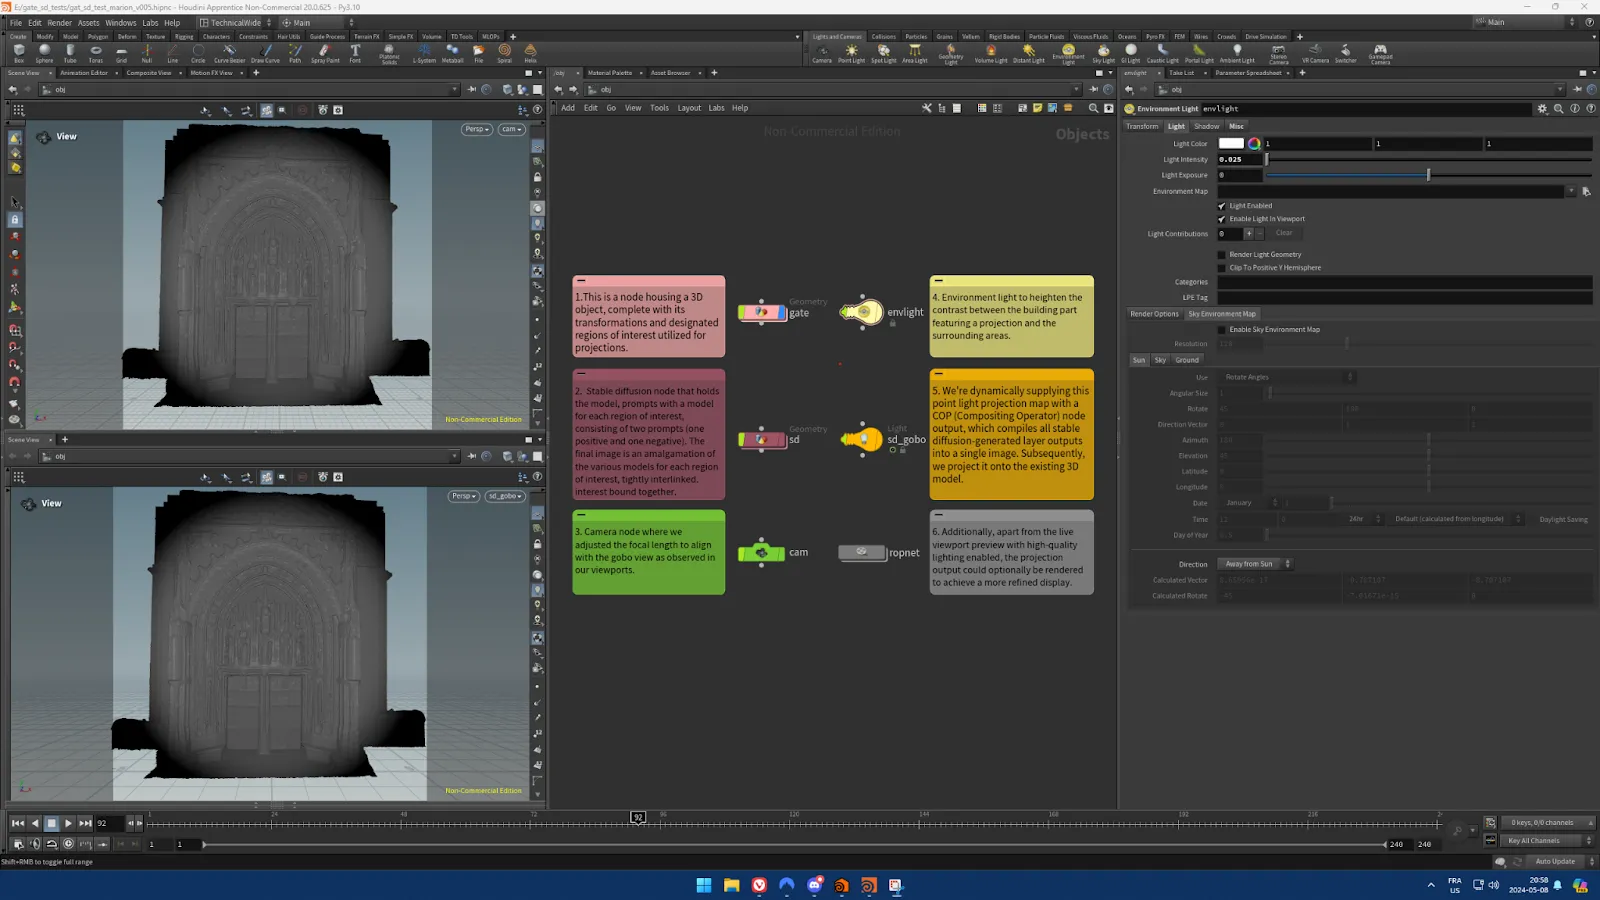Click the envlight node in the network
This screenshot has width=1600, height=900.
coord(862,312)
